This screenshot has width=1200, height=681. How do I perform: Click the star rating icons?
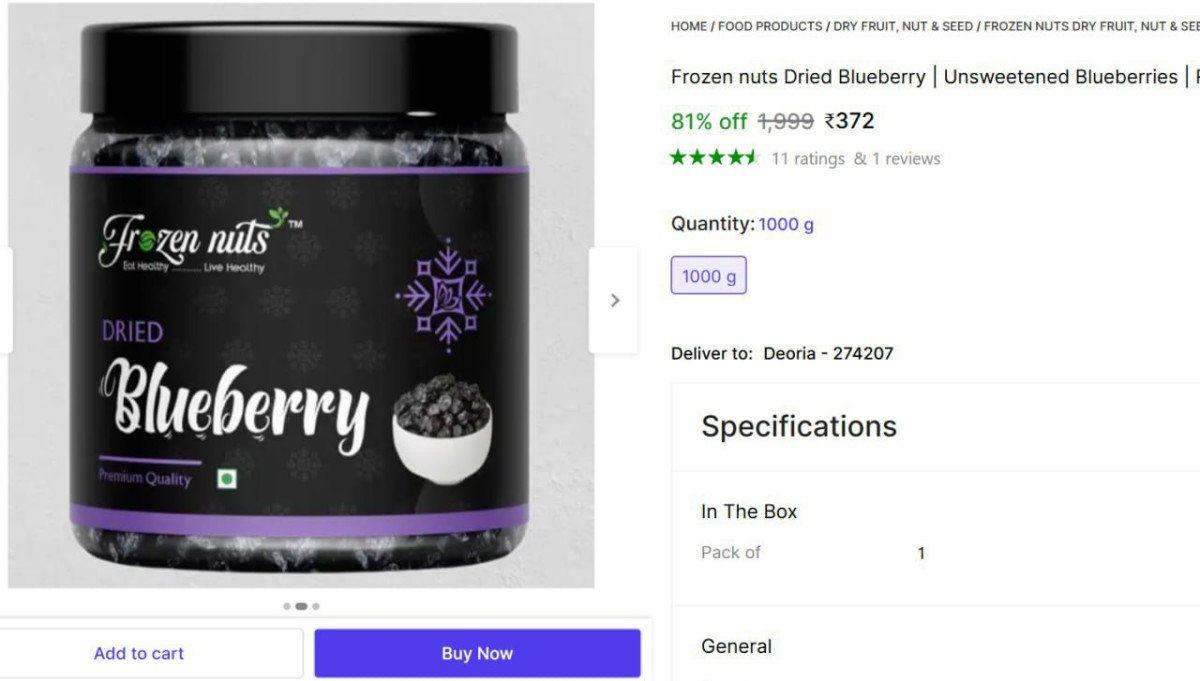point(715,158)
